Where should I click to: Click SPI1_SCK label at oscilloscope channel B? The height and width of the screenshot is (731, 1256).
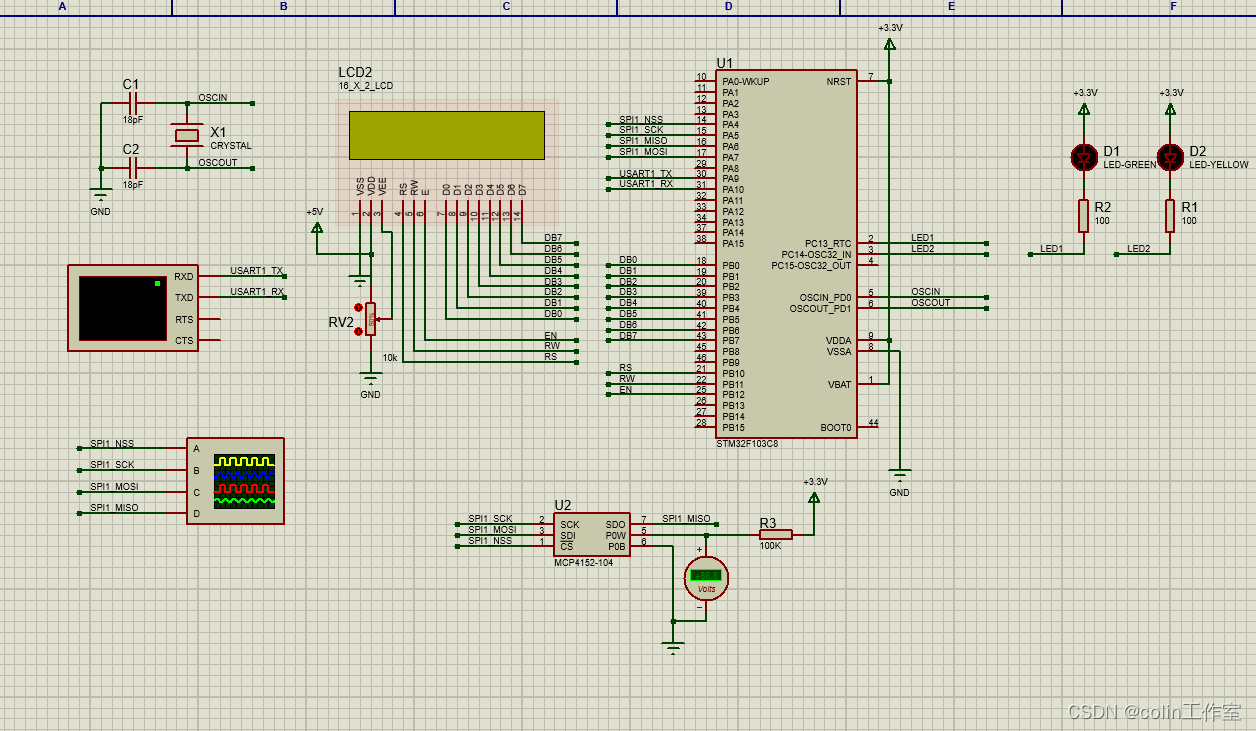coord(112,465)
